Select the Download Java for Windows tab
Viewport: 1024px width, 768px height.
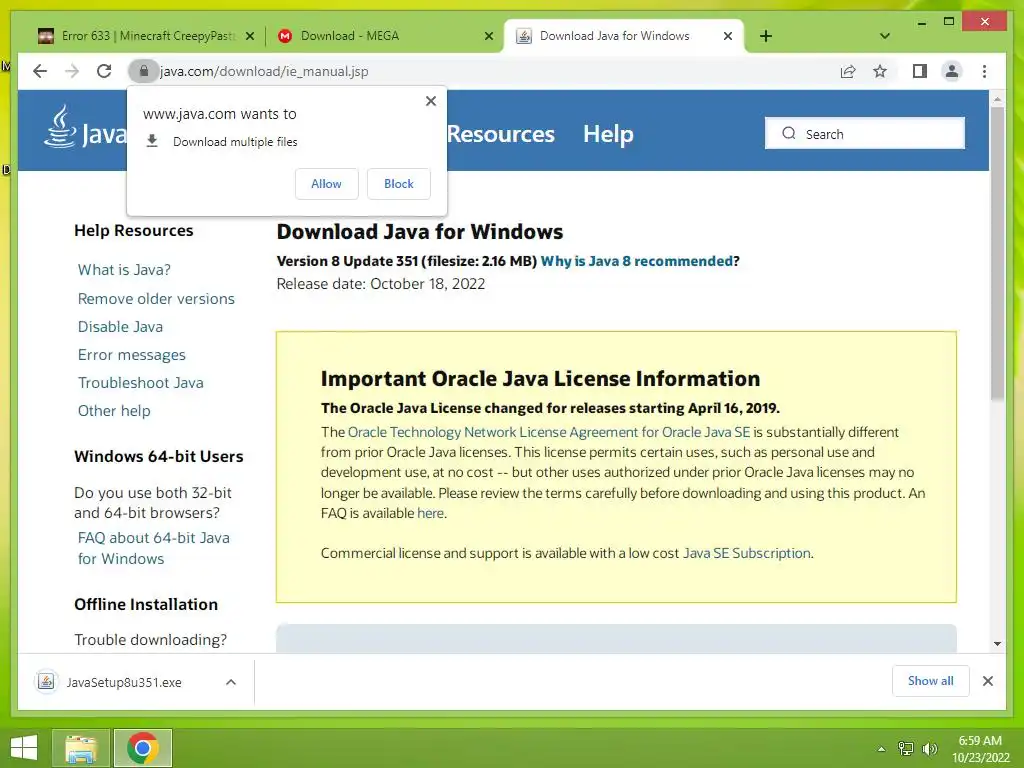tap(624, 36)
